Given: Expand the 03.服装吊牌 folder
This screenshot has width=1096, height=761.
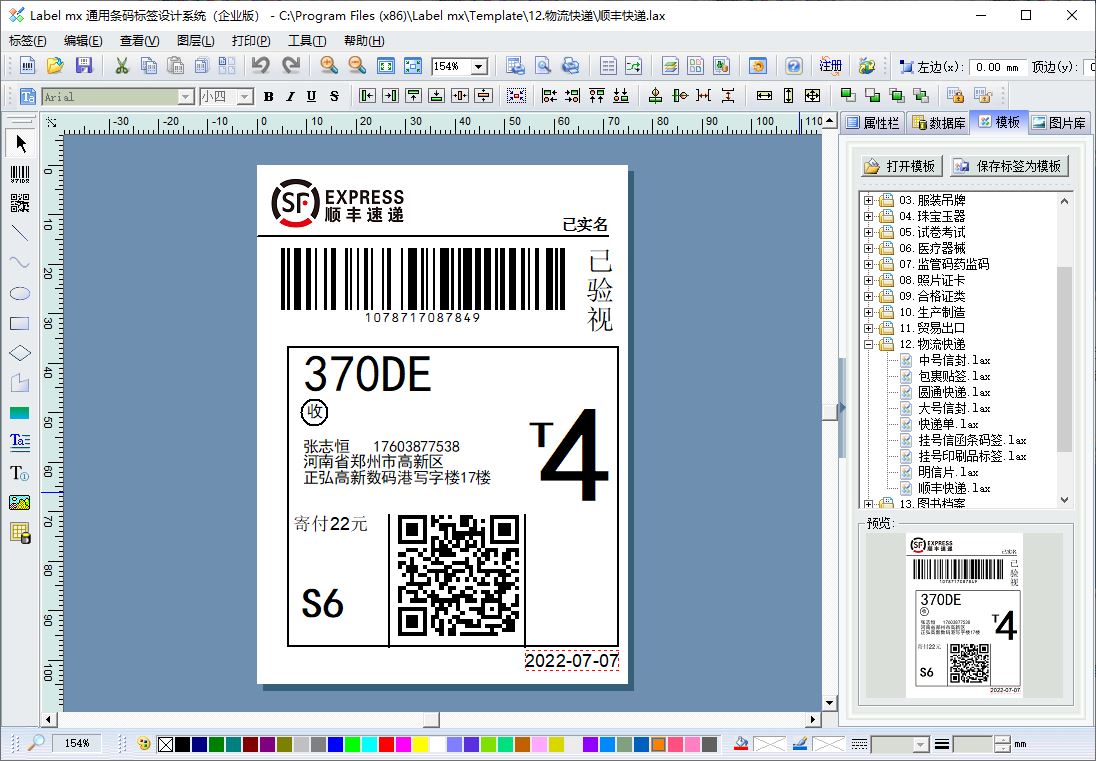Looking at the screenshot, I should click(868, 200).
